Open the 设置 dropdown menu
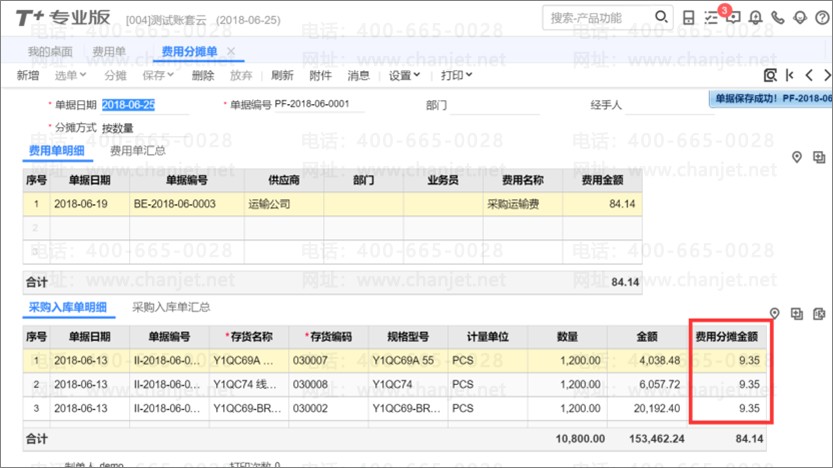The height and width of the screenshot is (468, 833). [x=403, y=75]
